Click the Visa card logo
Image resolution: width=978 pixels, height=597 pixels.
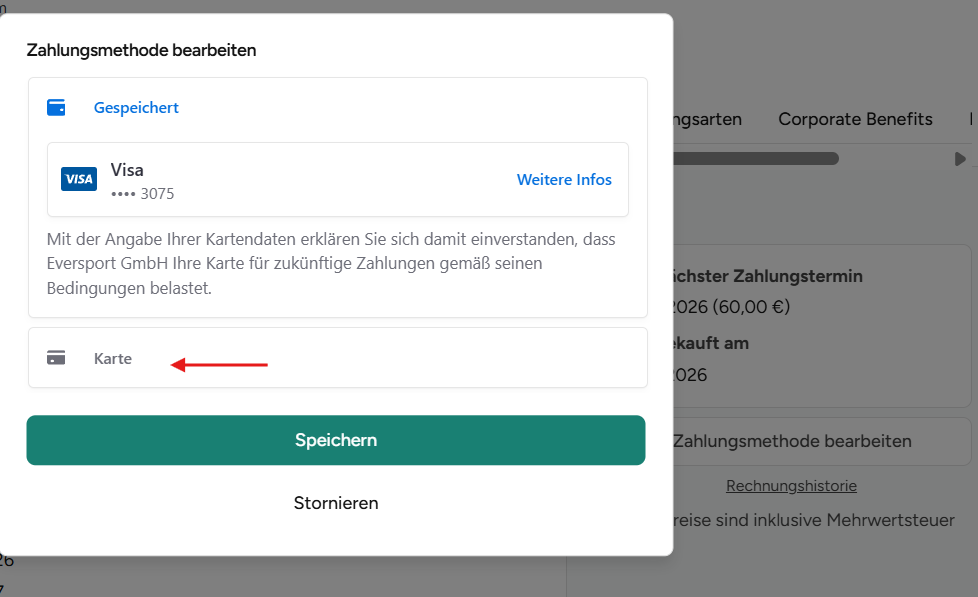79,179
